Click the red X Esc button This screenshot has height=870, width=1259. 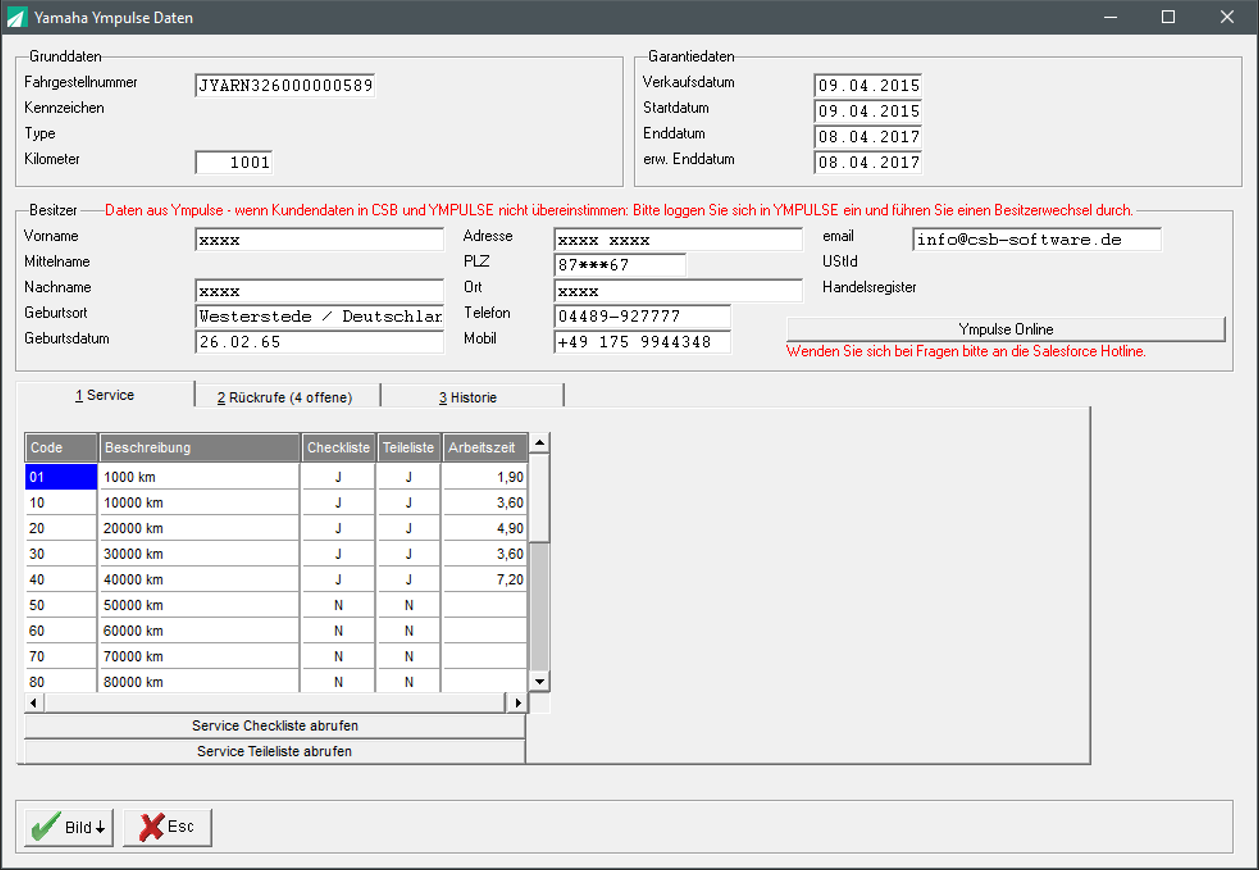click(167, 827)
